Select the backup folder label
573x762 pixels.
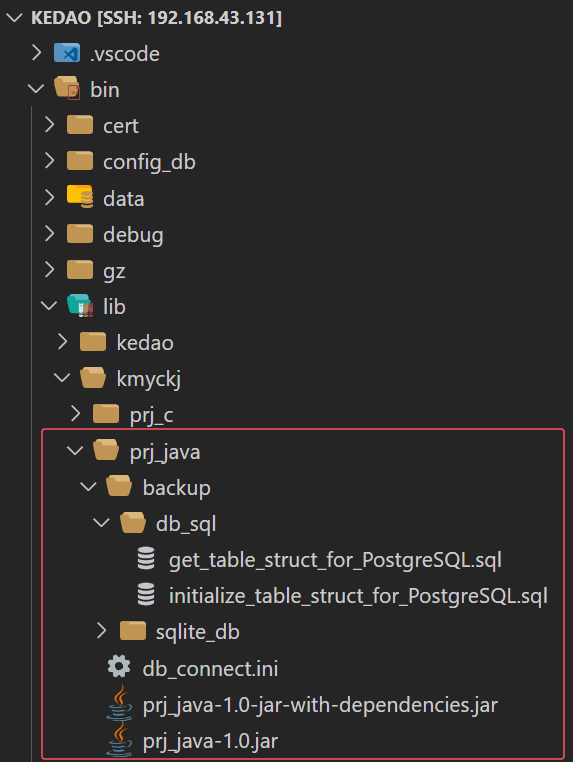coord(176,487)
